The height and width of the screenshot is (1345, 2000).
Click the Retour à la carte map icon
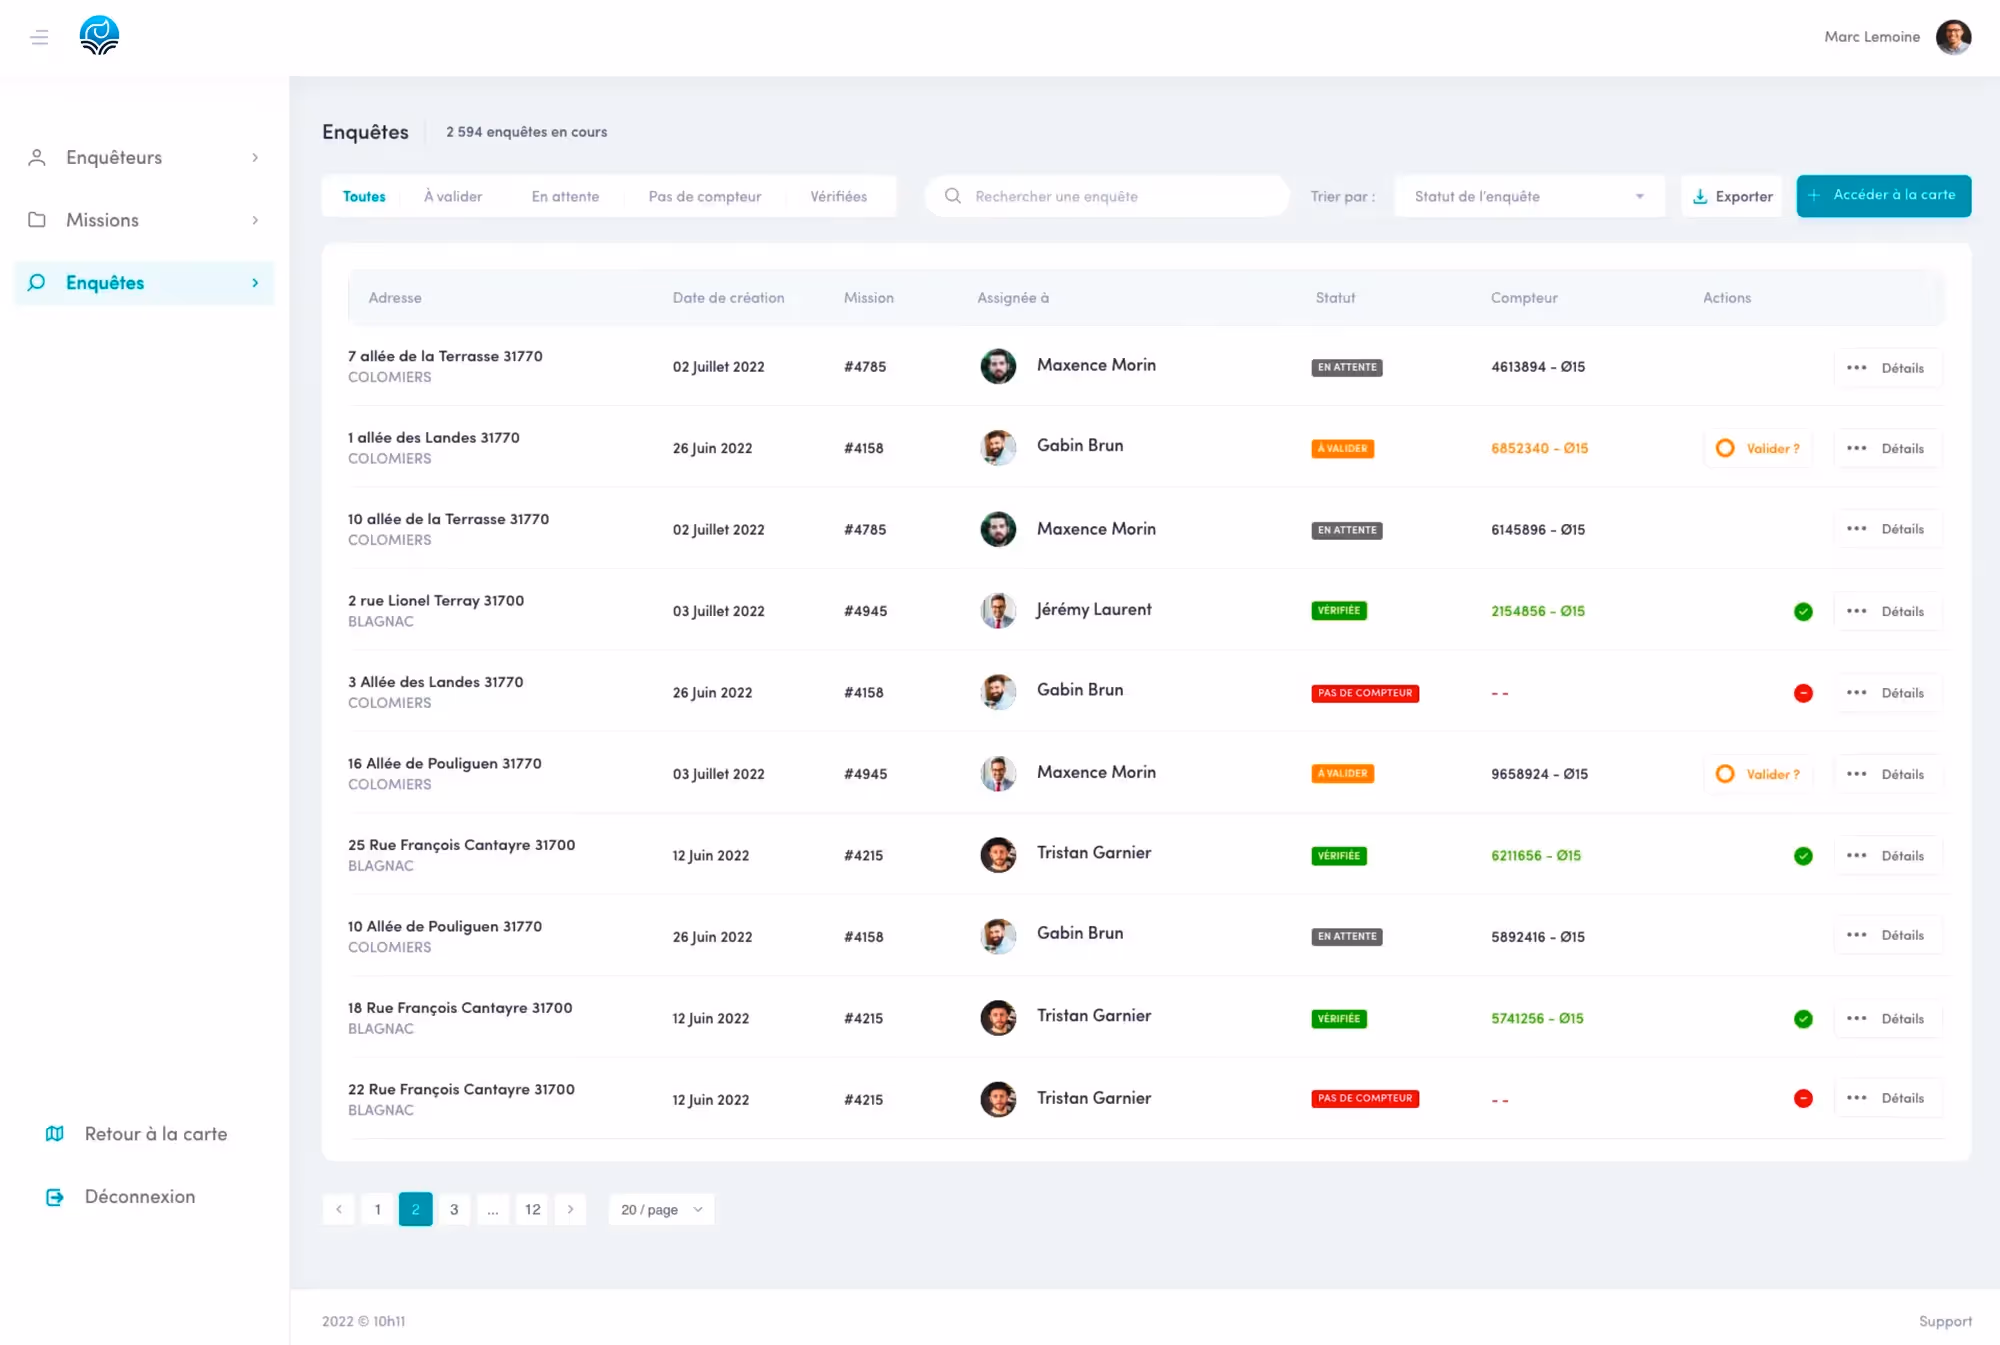pos(55,1134)
